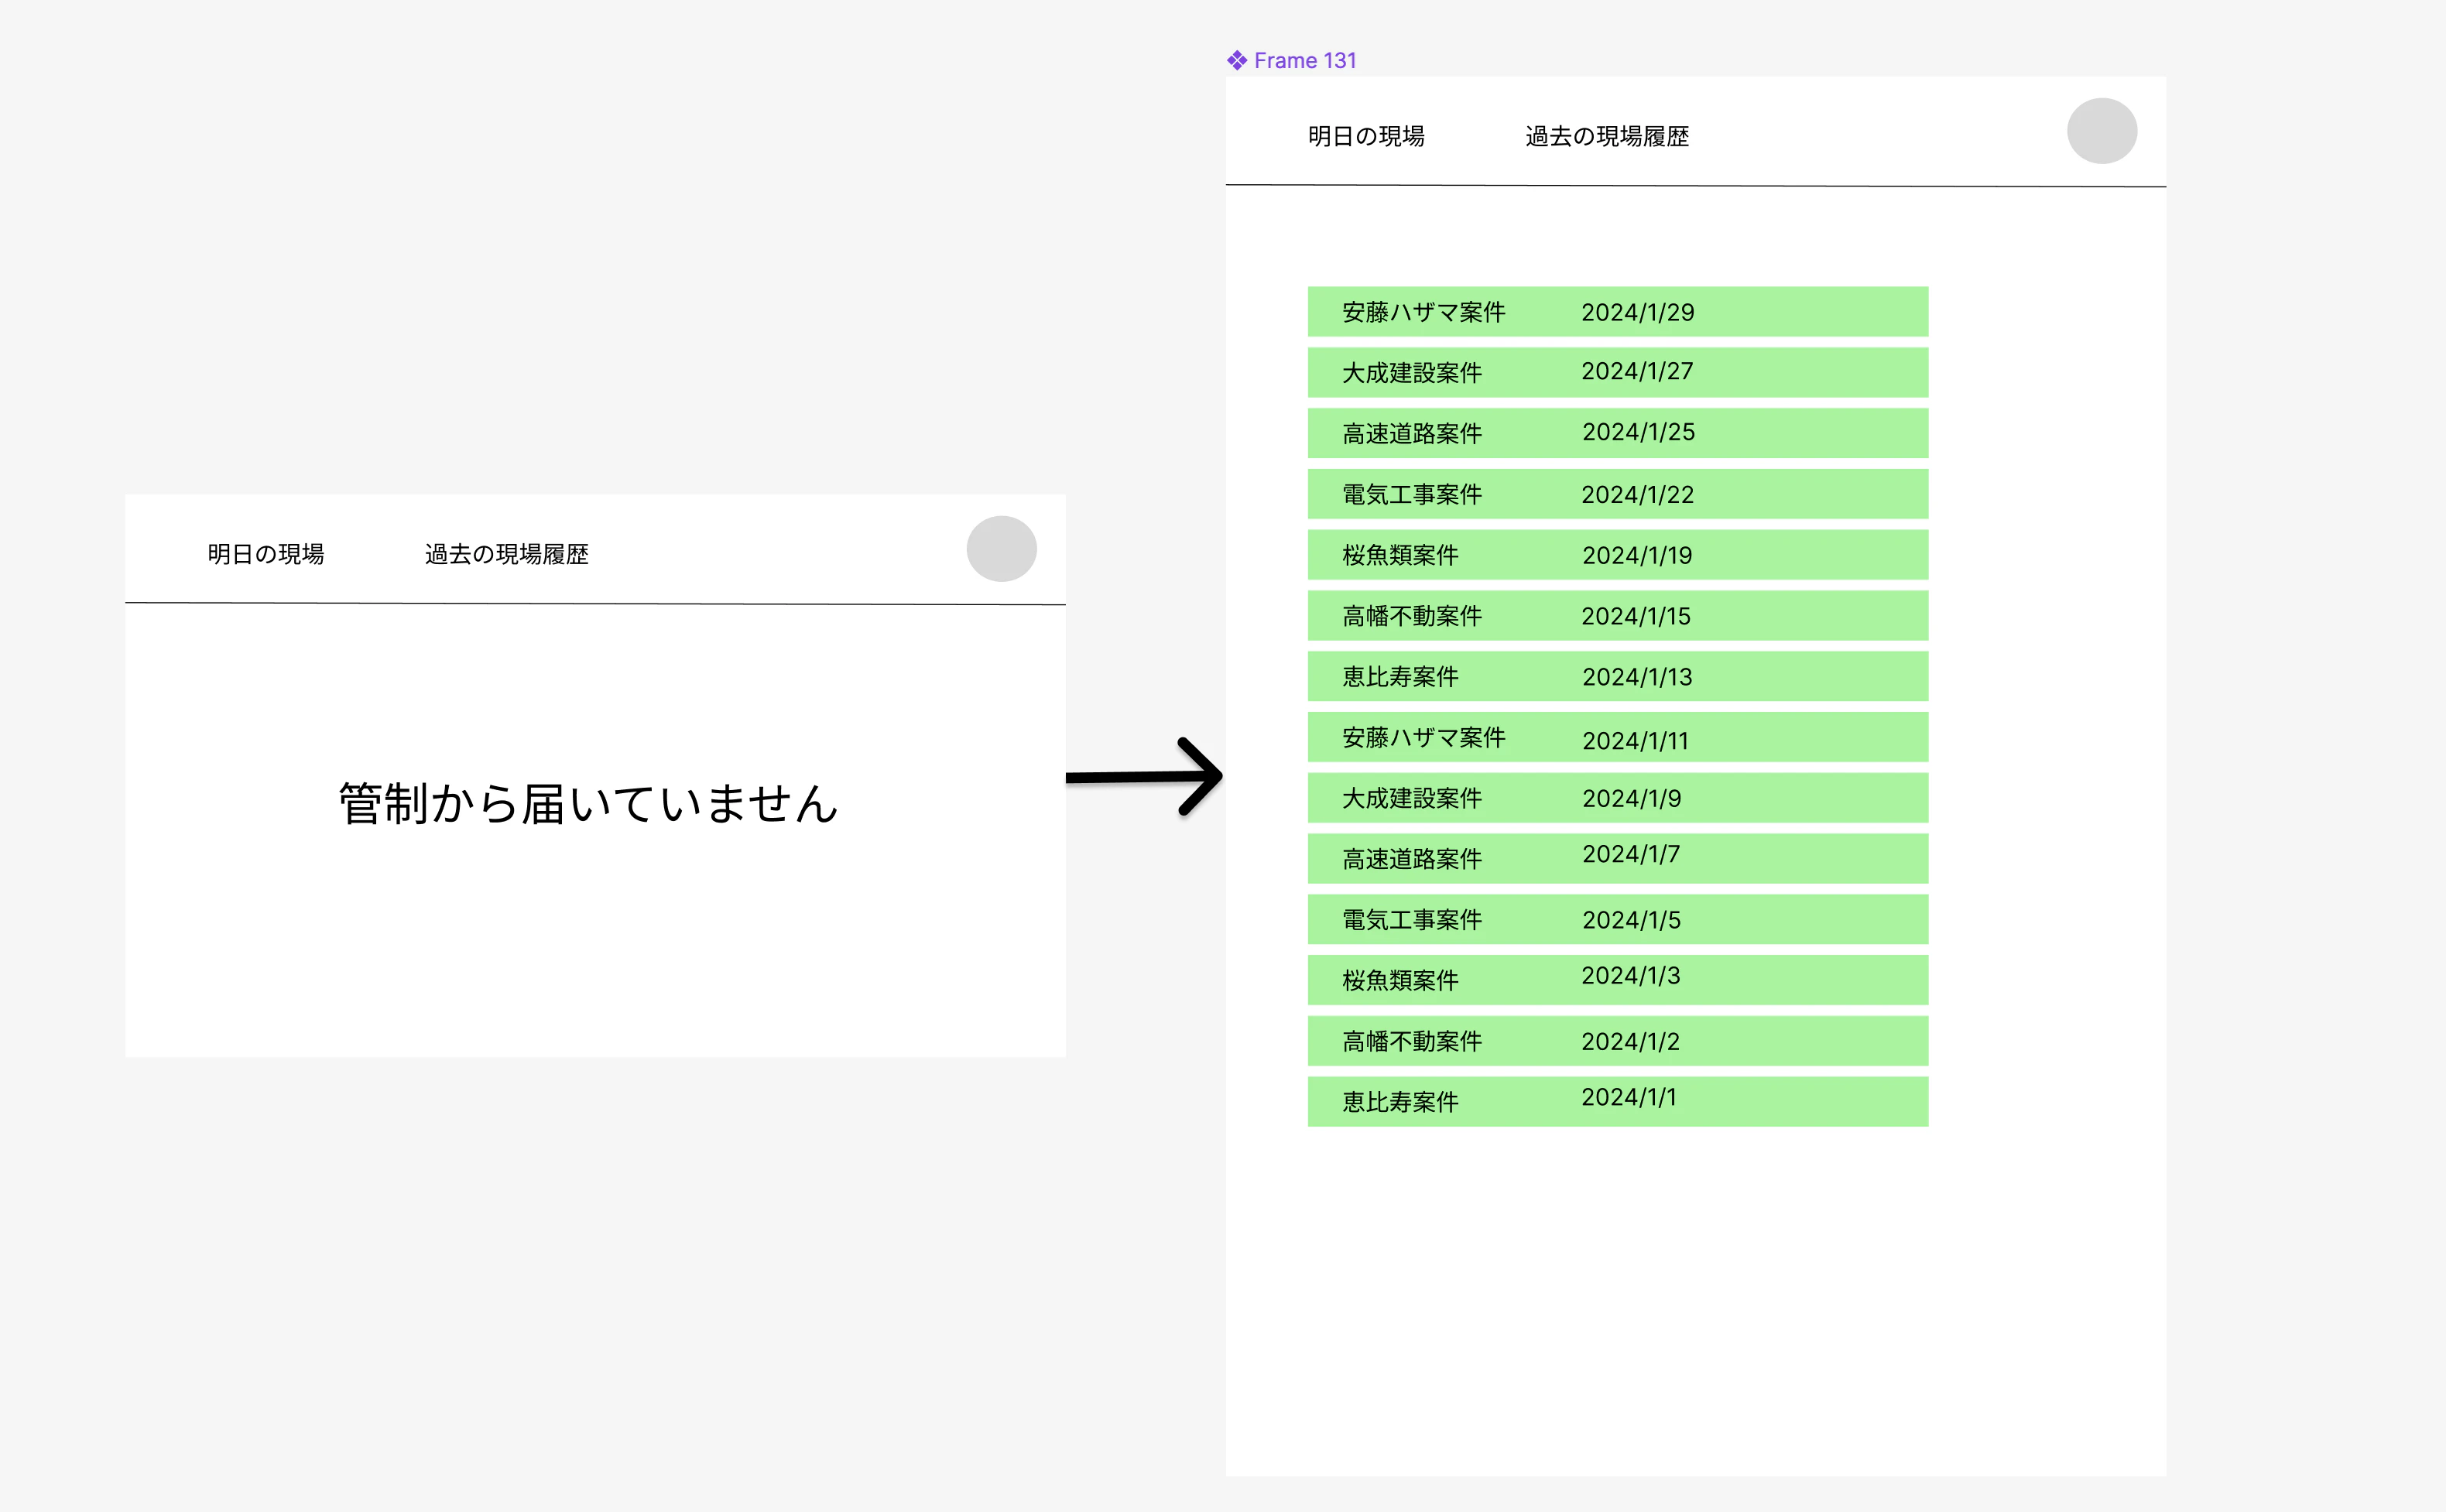The image size is (2446, 1512).
Task: Select the 2024/1/5 row
Action: [x=1618, y=920]
